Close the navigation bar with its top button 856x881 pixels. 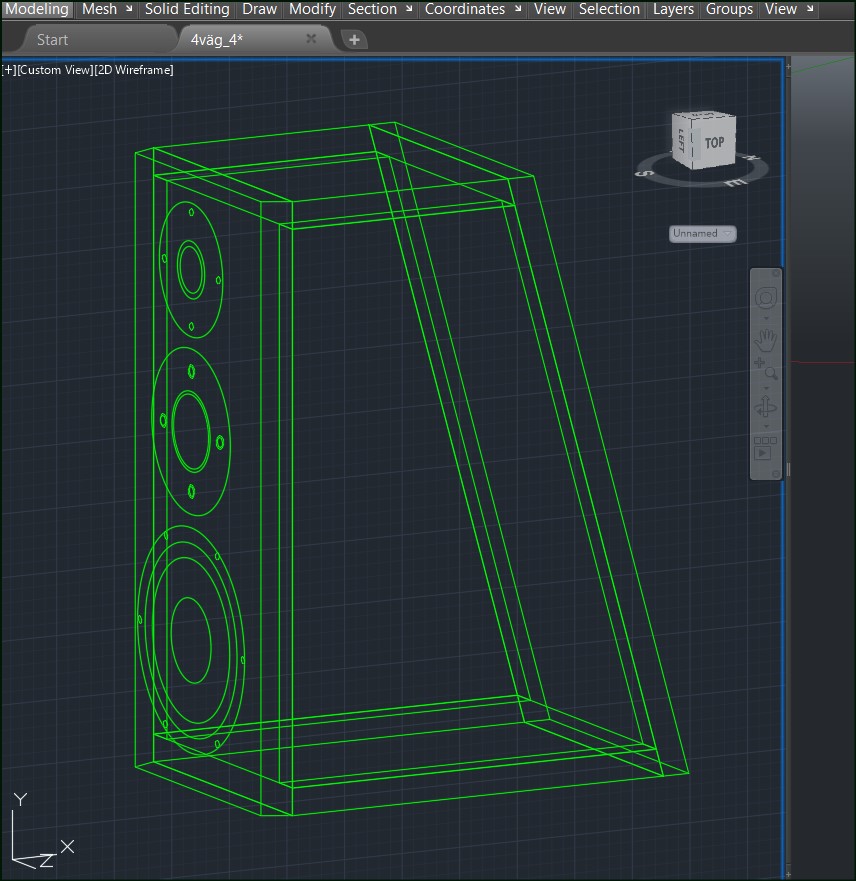coord(776,273)
